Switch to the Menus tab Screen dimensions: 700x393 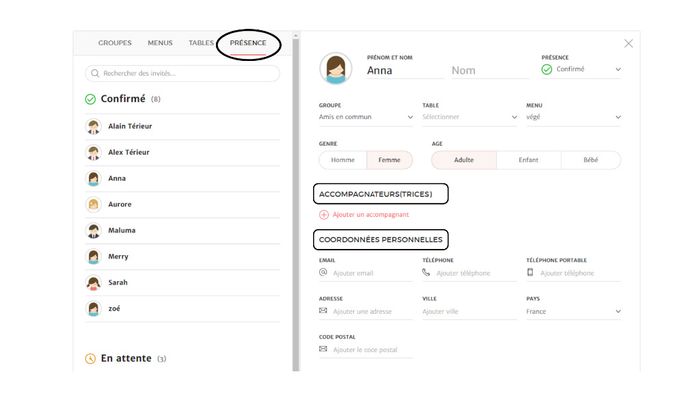coord(160,43)
